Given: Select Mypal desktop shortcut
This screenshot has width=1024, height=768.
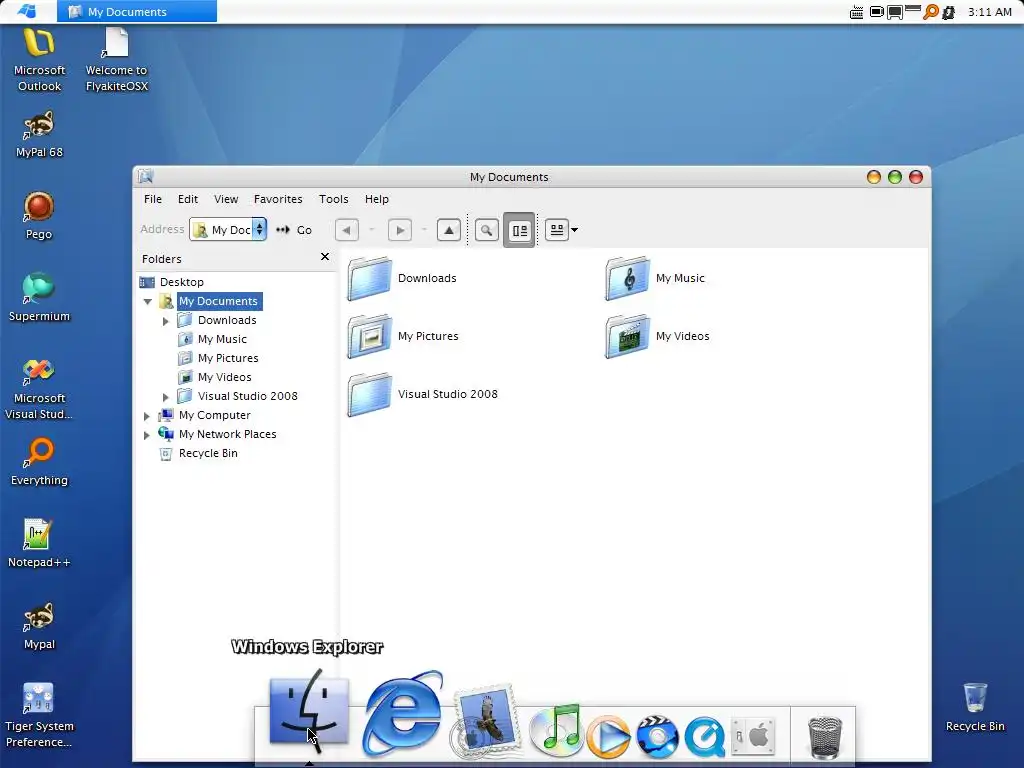Looking at the screenshot, I should click(x=39, y=626).
